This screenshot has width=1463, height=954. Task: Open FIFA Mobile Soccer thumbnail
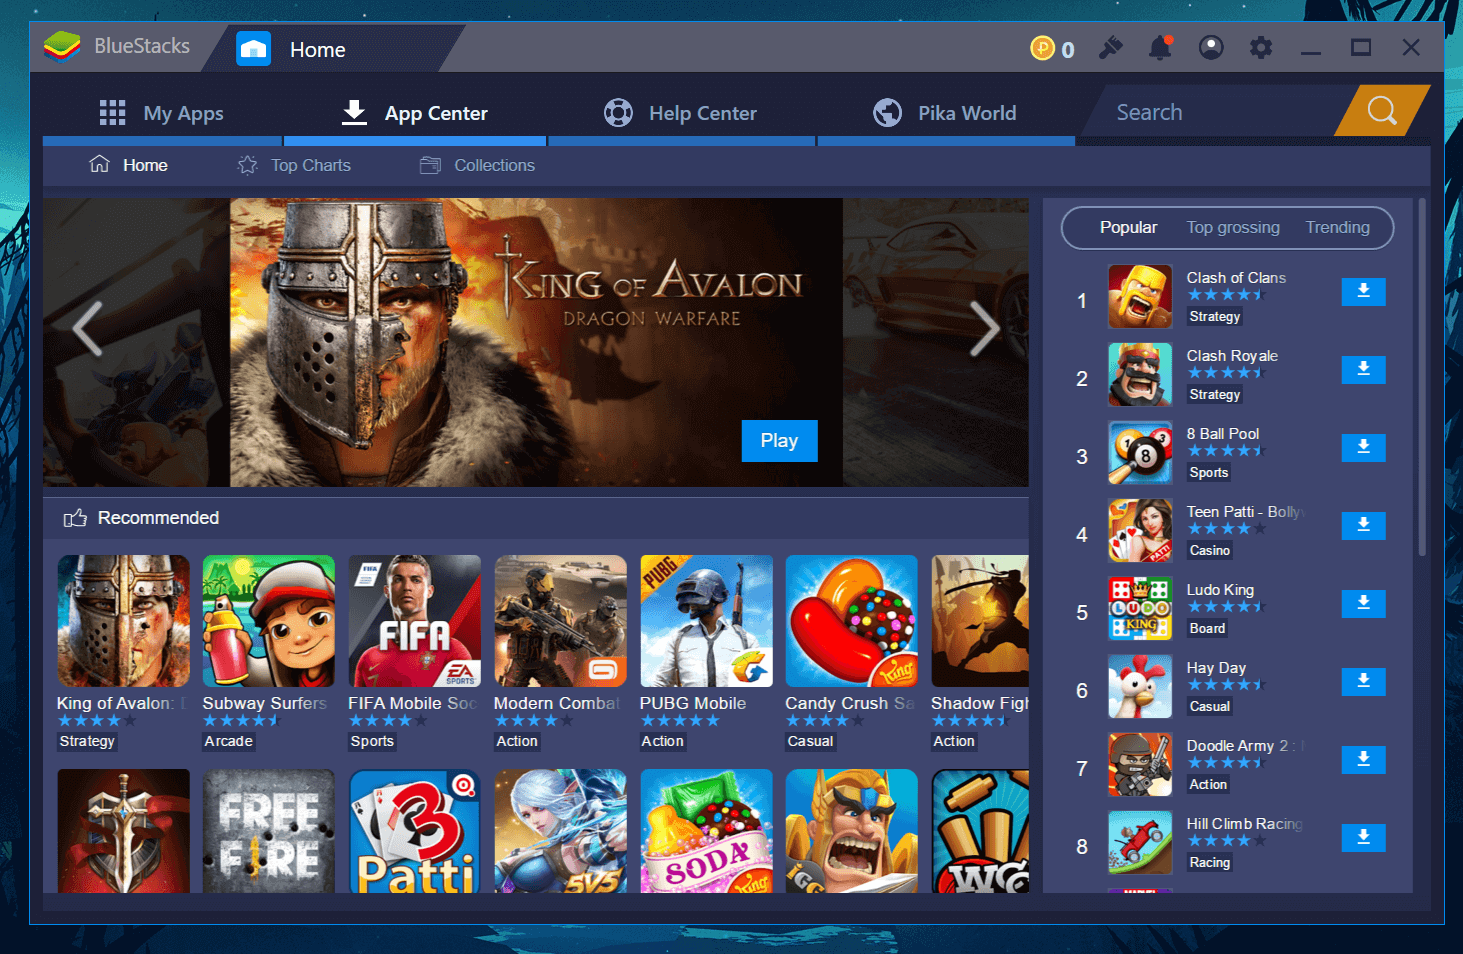tap(415, 621)
